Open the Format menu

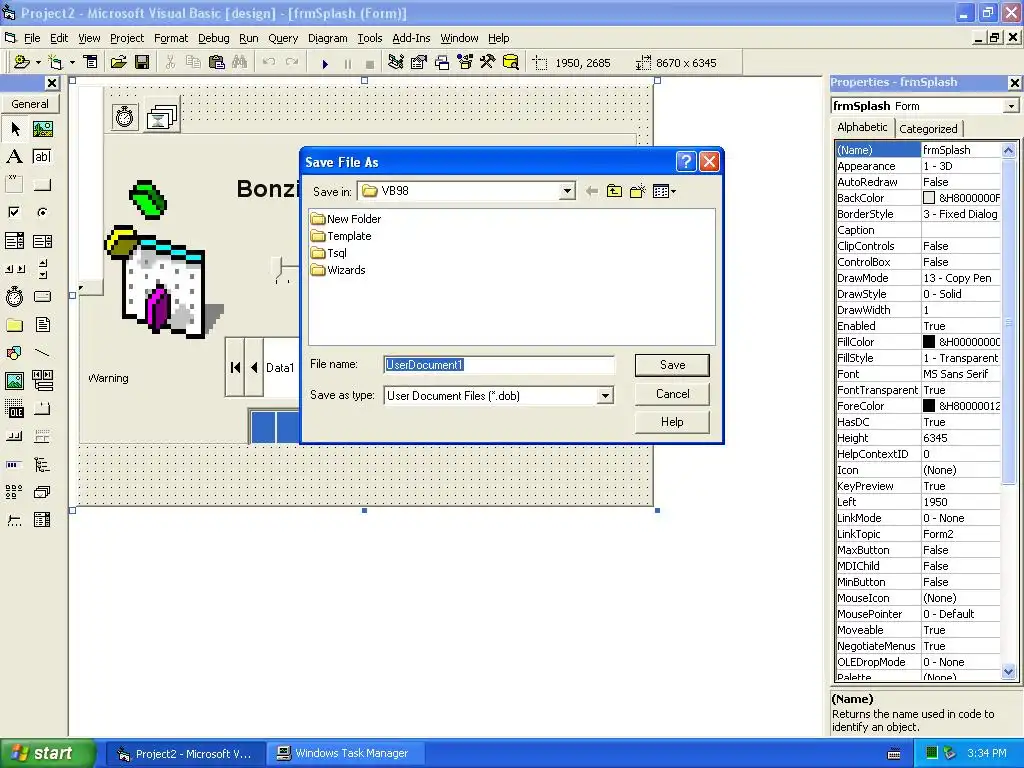(170, 38)
